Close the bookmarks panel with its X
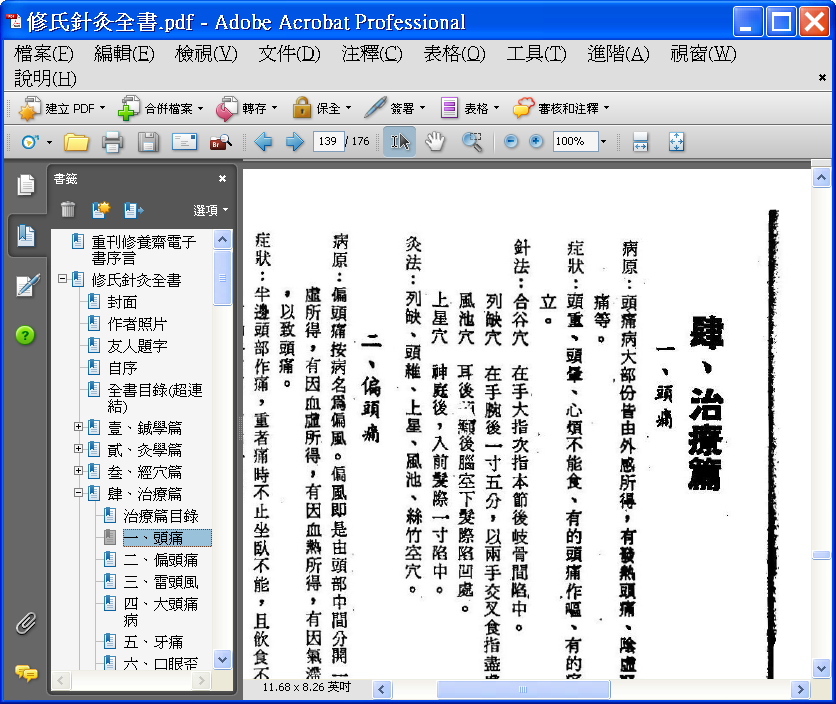The image size is (836, 704). [222, 179]
